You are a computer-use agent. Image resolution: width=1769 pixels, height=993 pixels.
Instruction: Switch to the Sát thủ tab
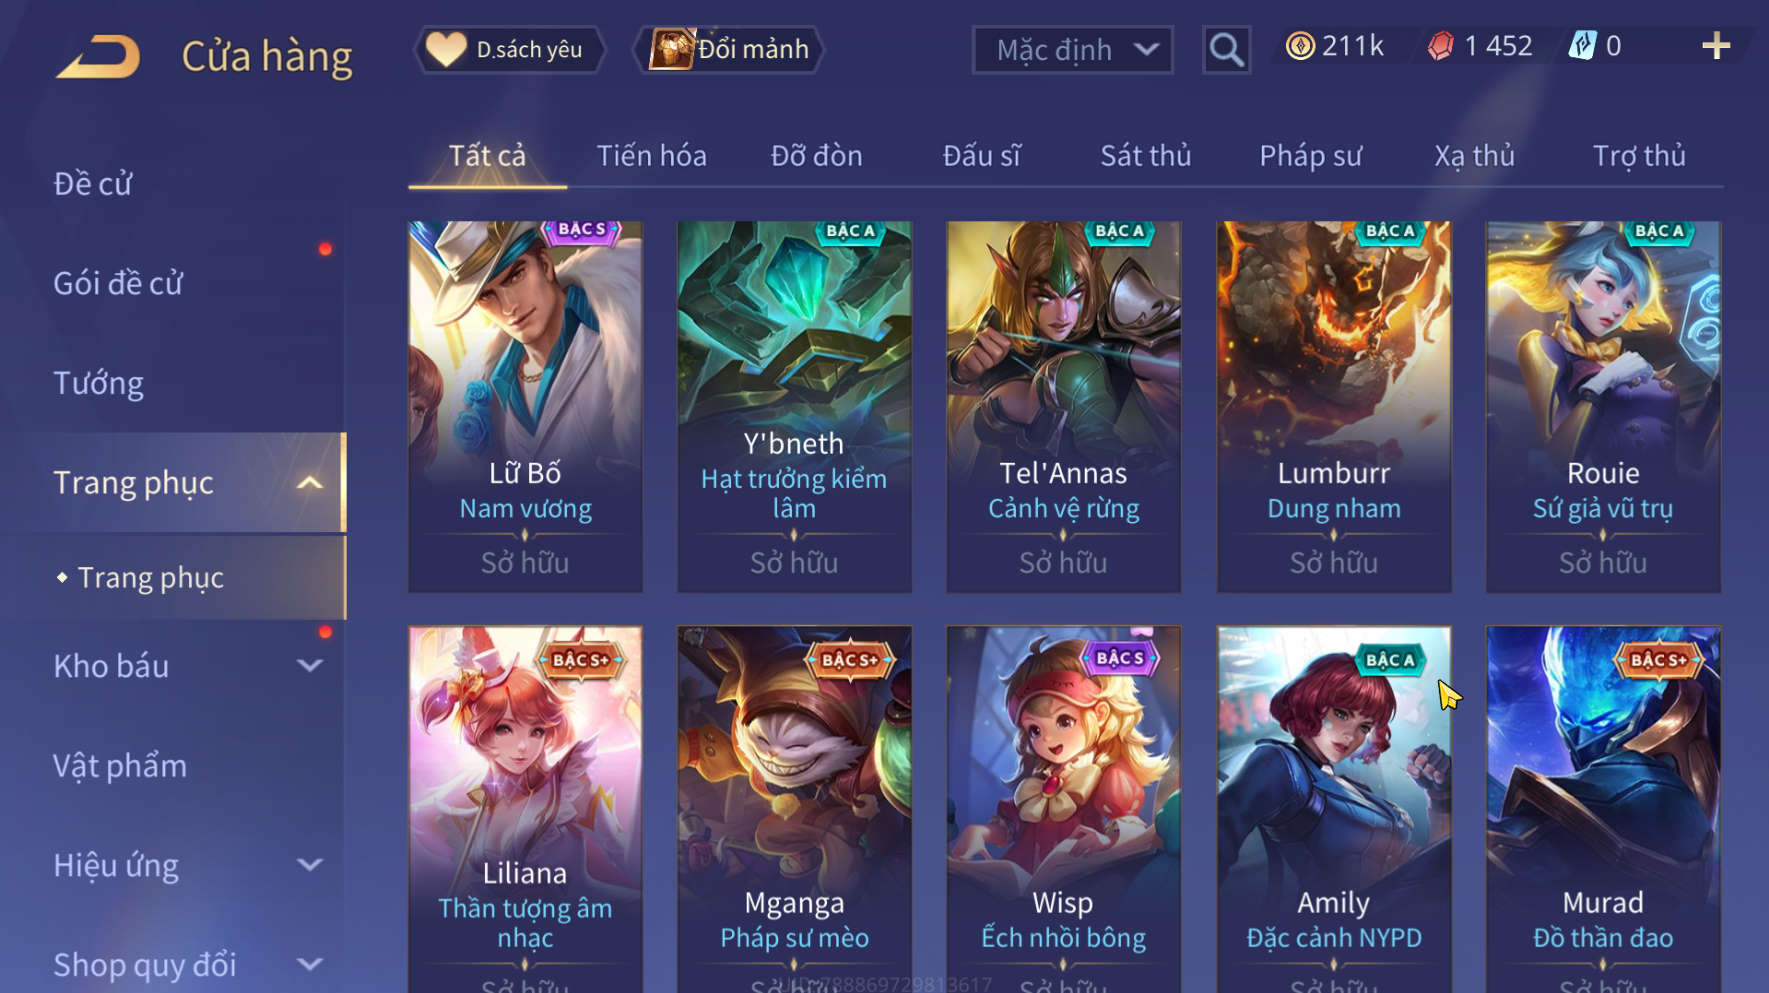[1146, 156]
